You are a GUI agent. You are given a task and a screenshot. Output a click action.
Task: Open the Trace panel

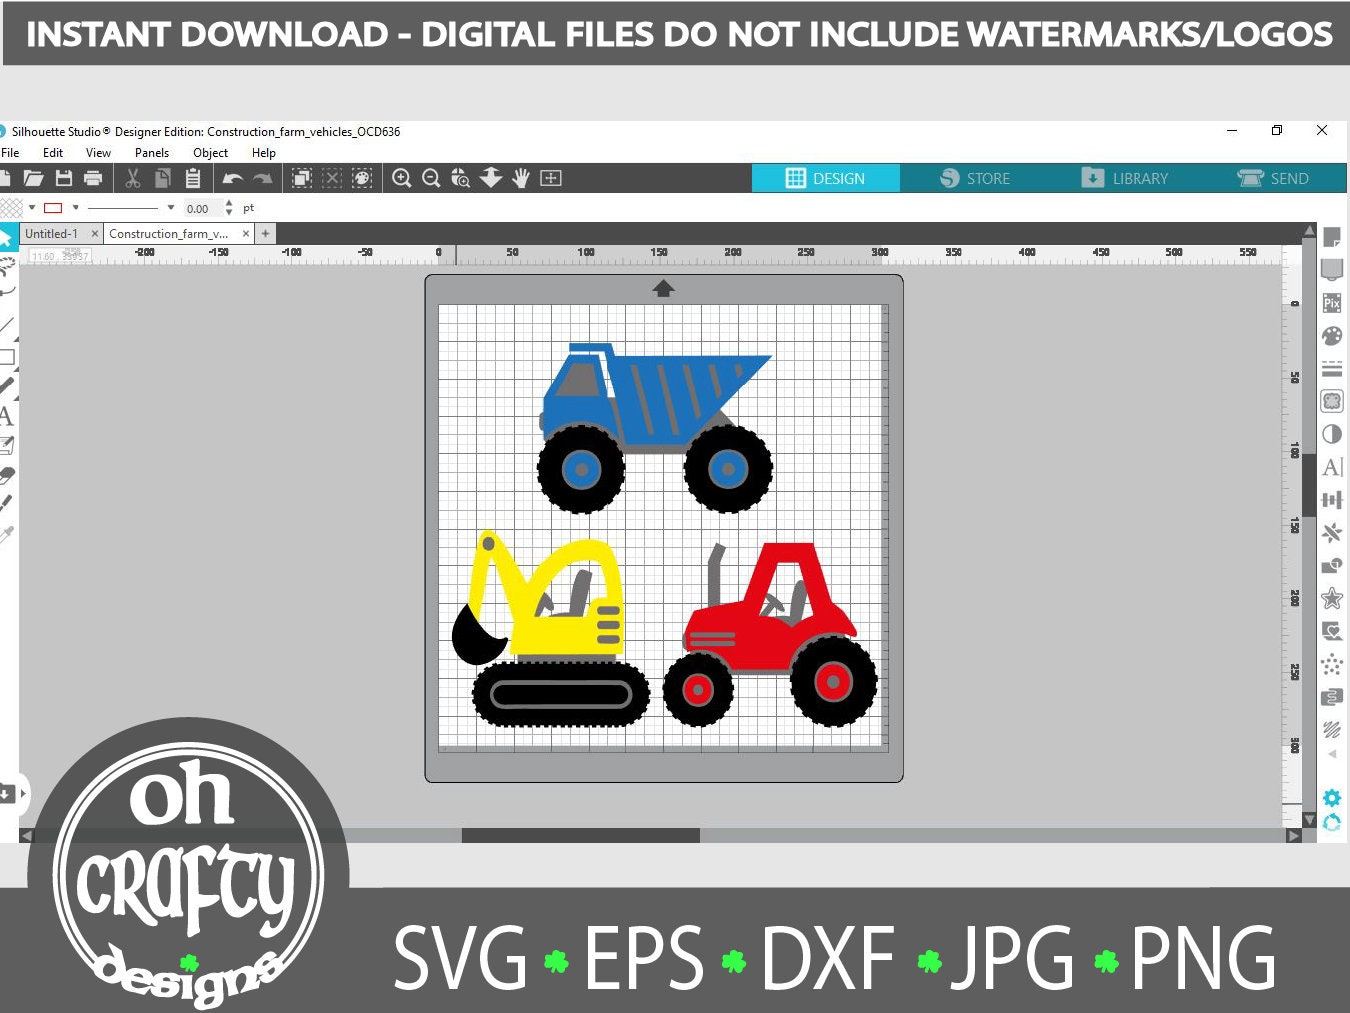click(1332, 401)
